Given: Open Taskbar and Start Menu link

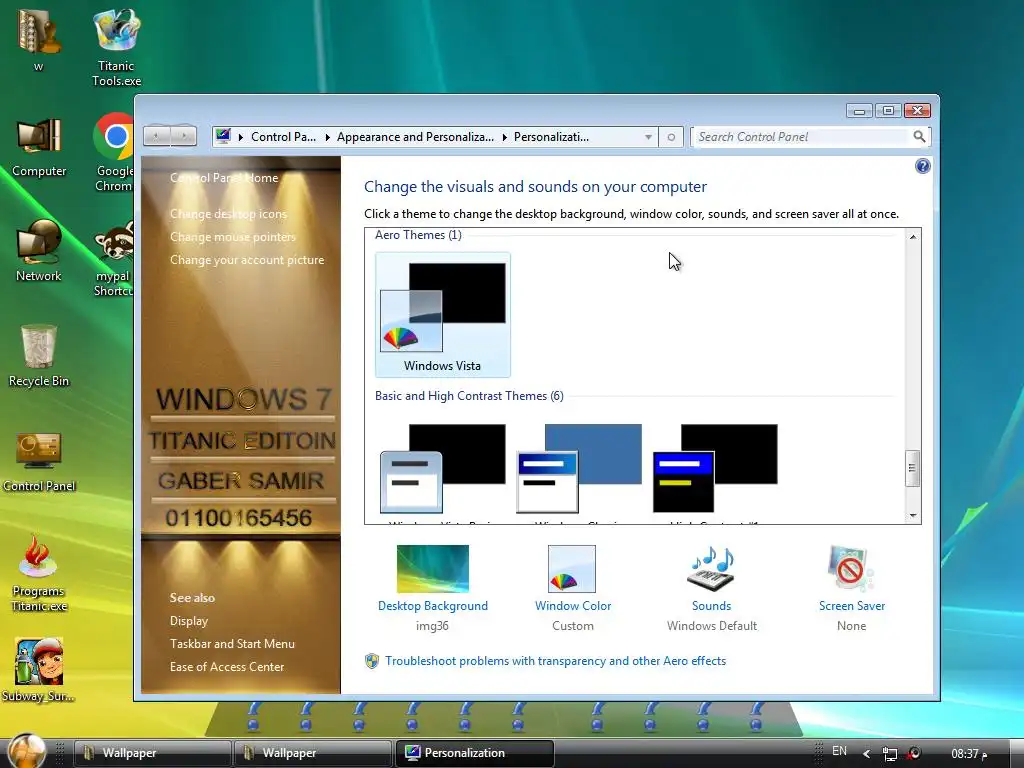Looking at the screenshot, I should click(232, 643).
